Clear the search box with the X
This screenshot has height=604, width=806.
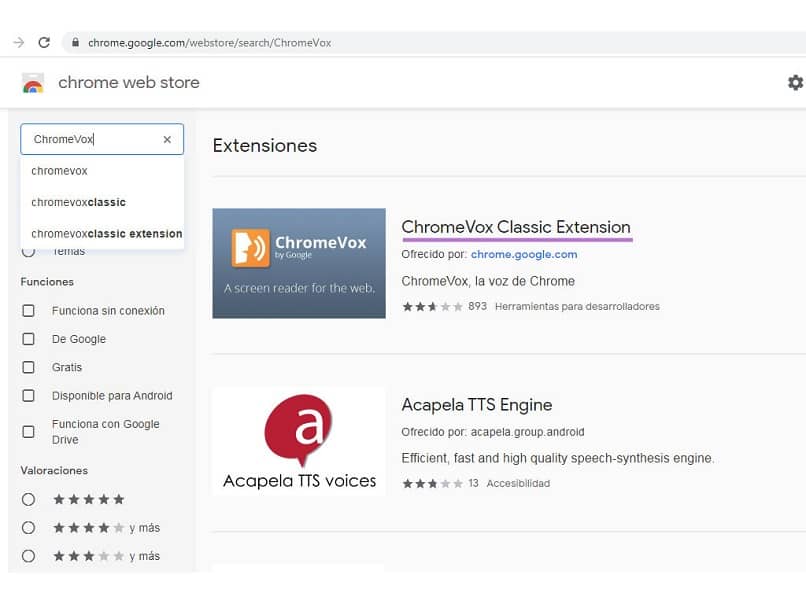pyautogui.click(x=167, y=139)
